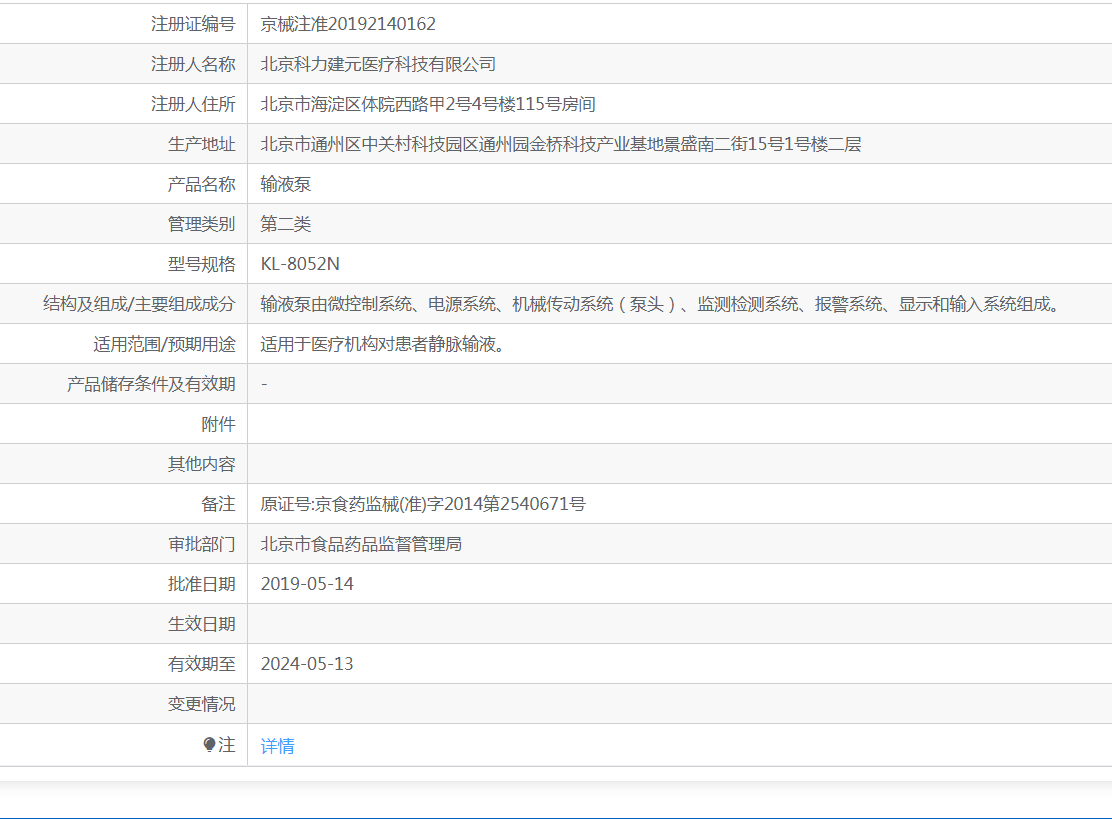Click the 产品储存条件及有效期 label
The image size is (1112, 819).
[x=151, y=384]
